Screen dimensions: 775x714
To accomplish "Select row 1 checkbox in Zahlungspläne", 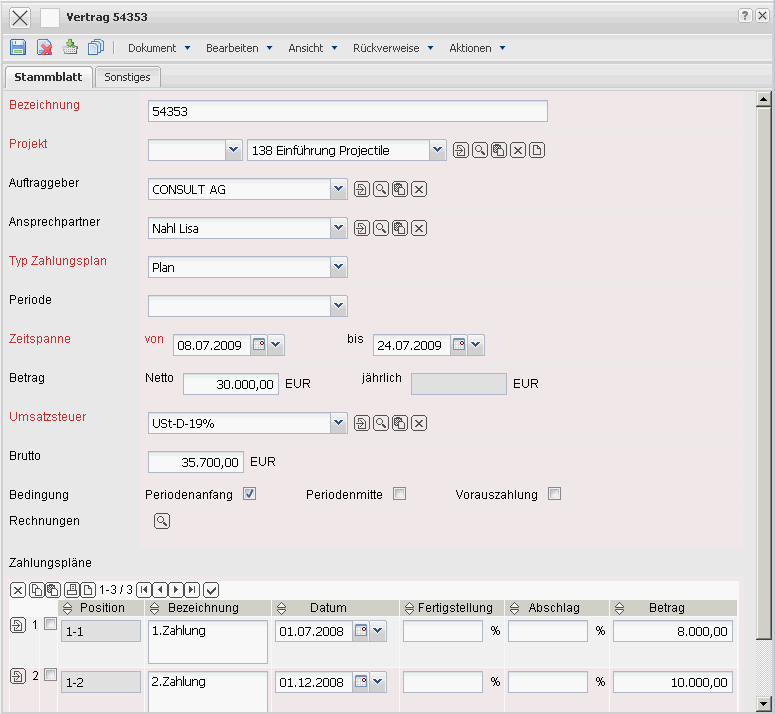I will click(x=51, y=623).
